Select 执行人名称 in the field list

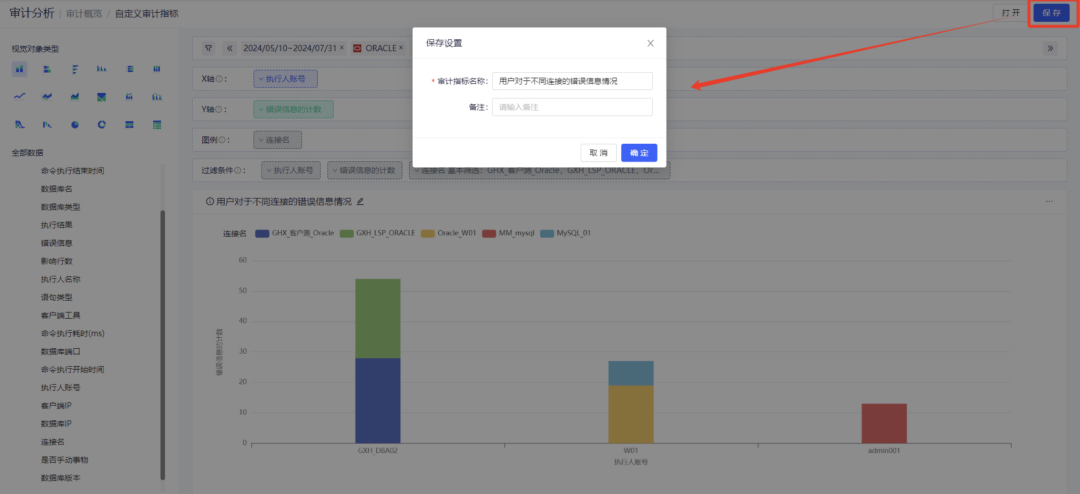click(61, 279)
